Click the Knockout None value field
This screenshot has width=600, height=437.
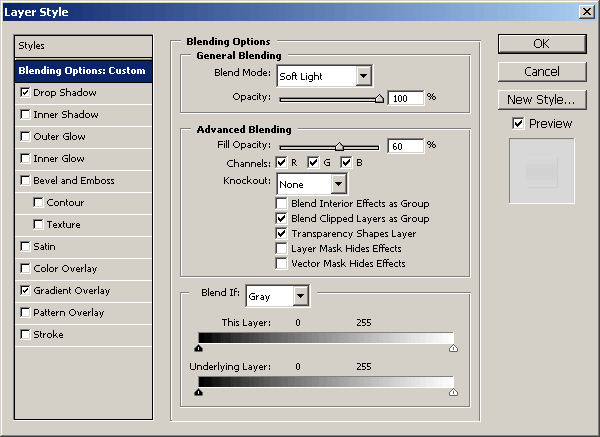pos(304,184)
